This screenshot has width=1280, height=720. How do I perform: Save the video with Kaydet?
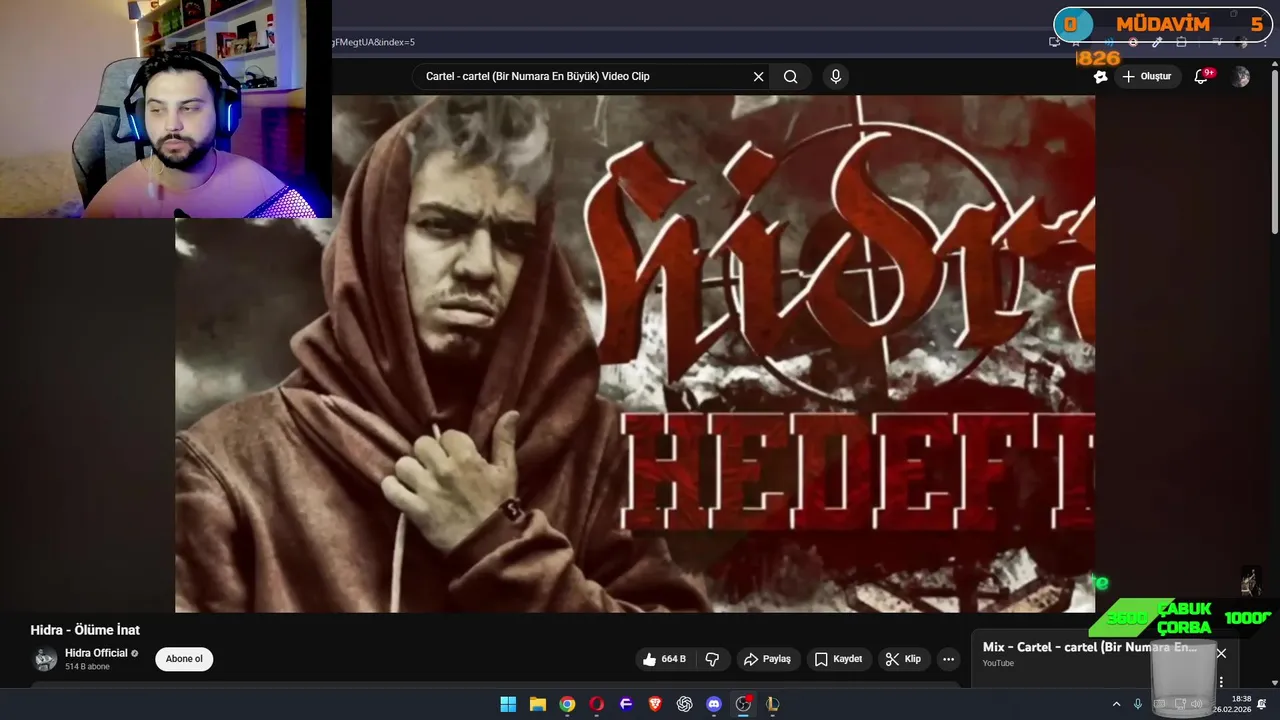838,659
